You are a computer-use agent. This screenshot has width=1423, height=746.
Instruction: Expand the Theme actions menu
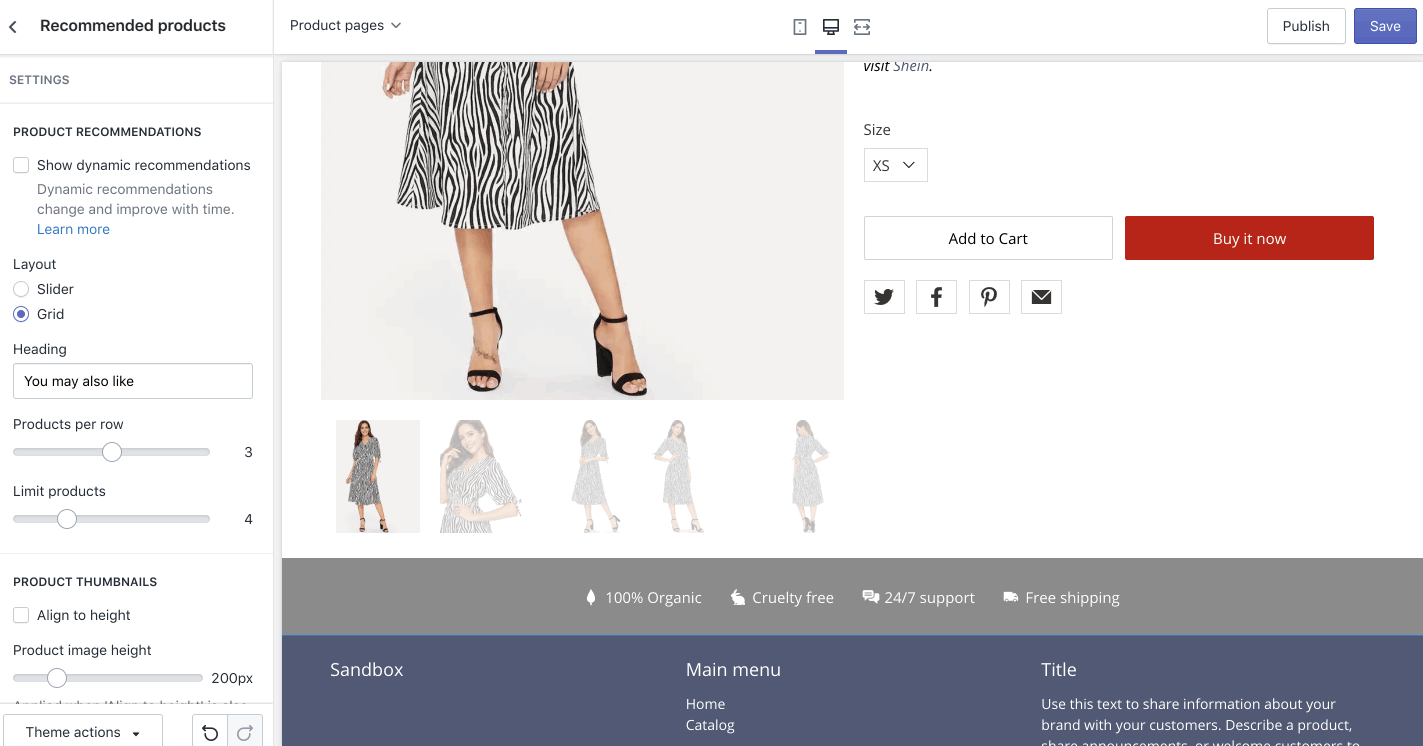click(x=83, y=732)
